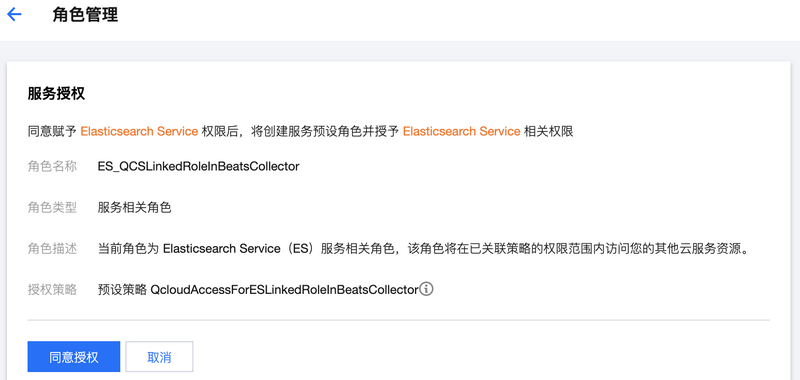Click the role description text
The width and height of the screenshot is (800, 380).
[423, 249]
